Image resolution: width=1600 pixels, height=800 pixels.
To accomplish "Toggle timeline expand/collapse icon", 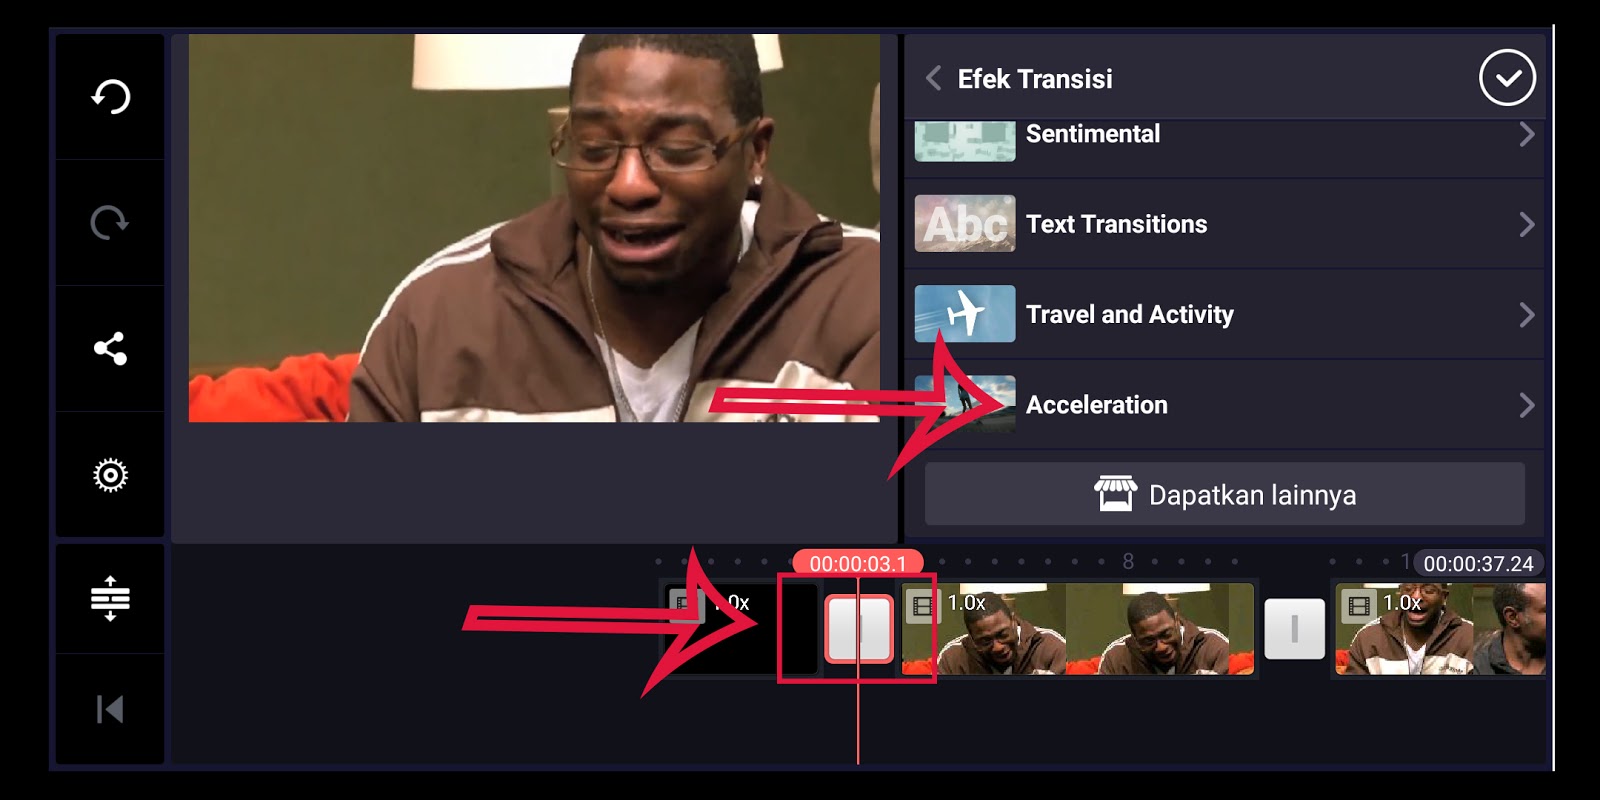I will pos(110,599).
